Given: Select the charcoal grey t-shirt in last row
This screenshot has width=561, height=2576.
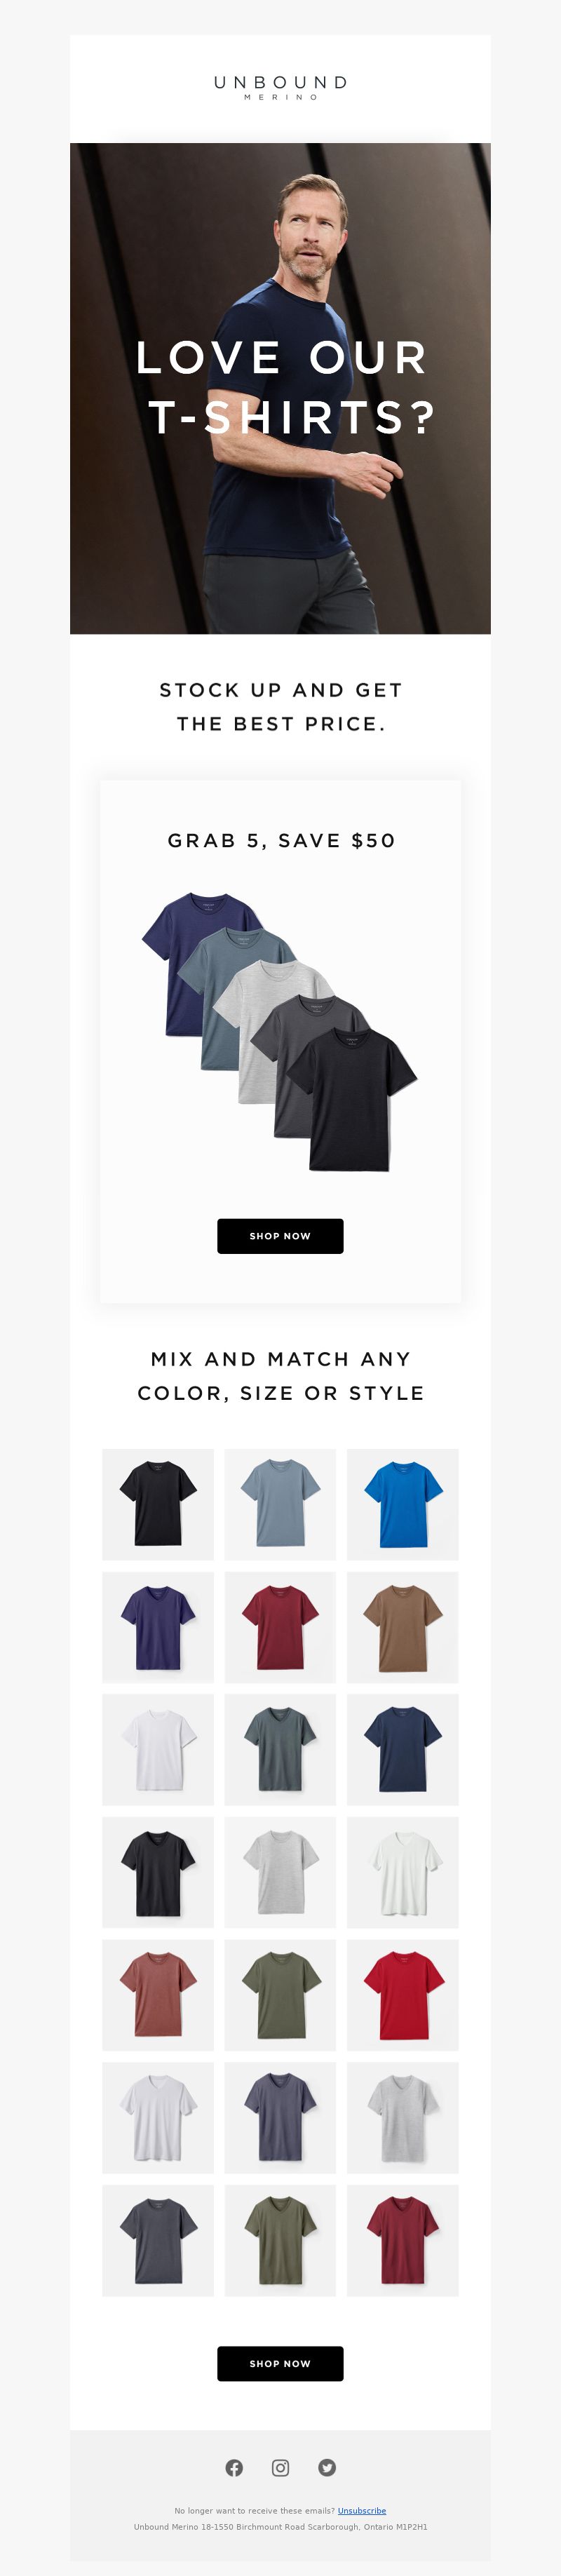Looking at the screenshot, I should pyautogui.click(x=158, y=2240).
